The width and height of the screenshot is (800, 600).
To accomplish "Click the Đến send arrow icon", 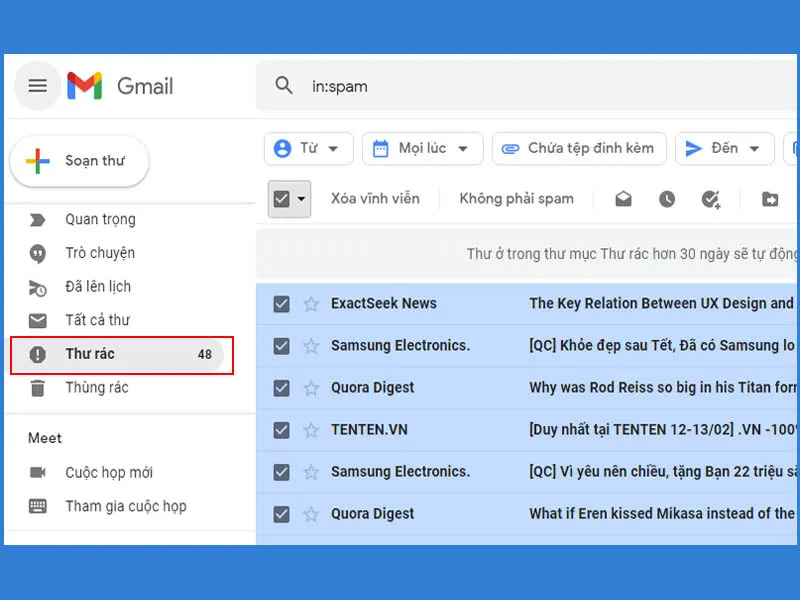I will (693, 148).
